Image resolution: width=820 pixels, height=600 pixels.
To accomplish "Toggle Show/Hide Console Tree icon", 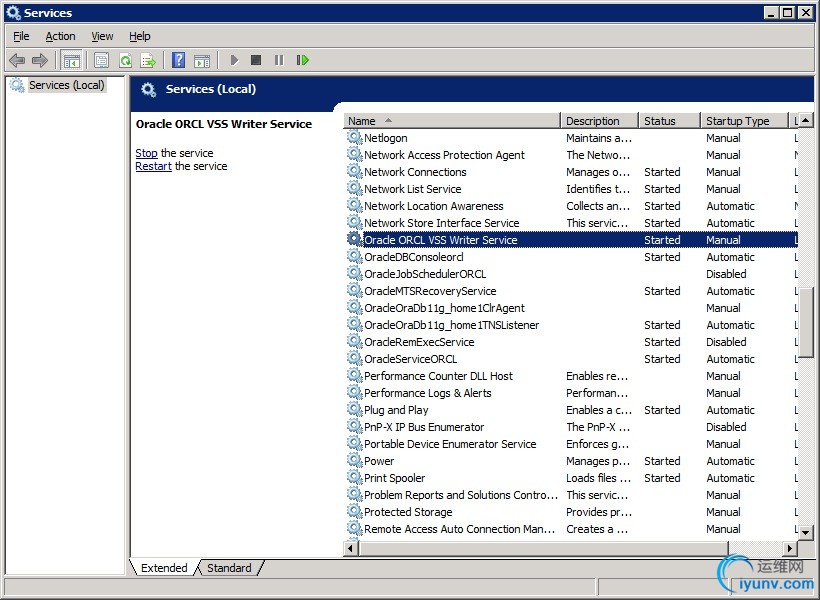I will pyautogui.click(x=72, y=61).
